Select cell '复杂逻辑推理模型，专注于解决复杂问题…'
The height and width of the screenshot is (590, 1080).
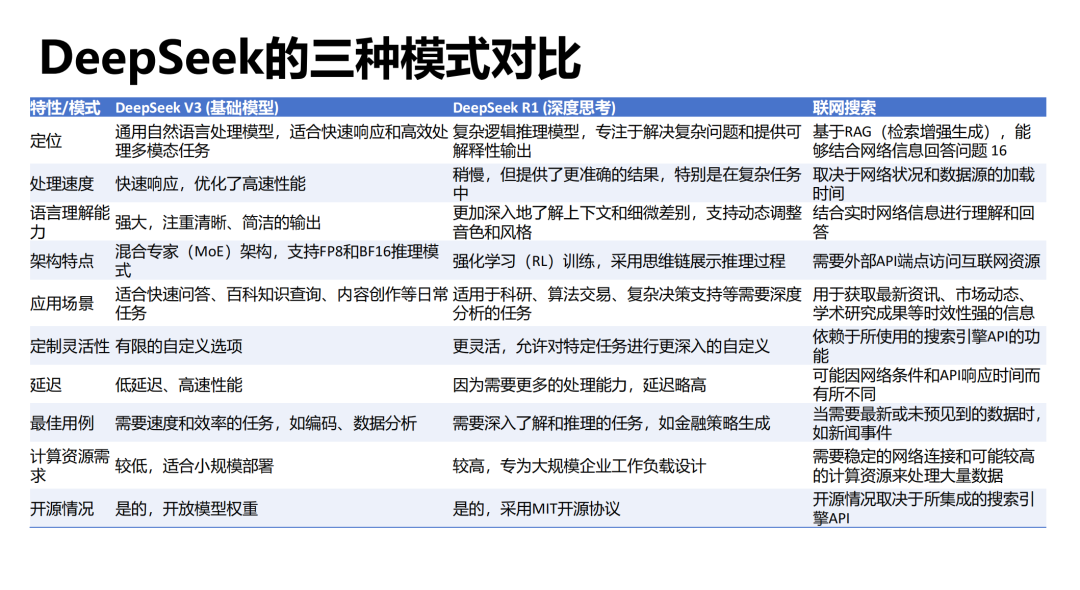point(627,141)
